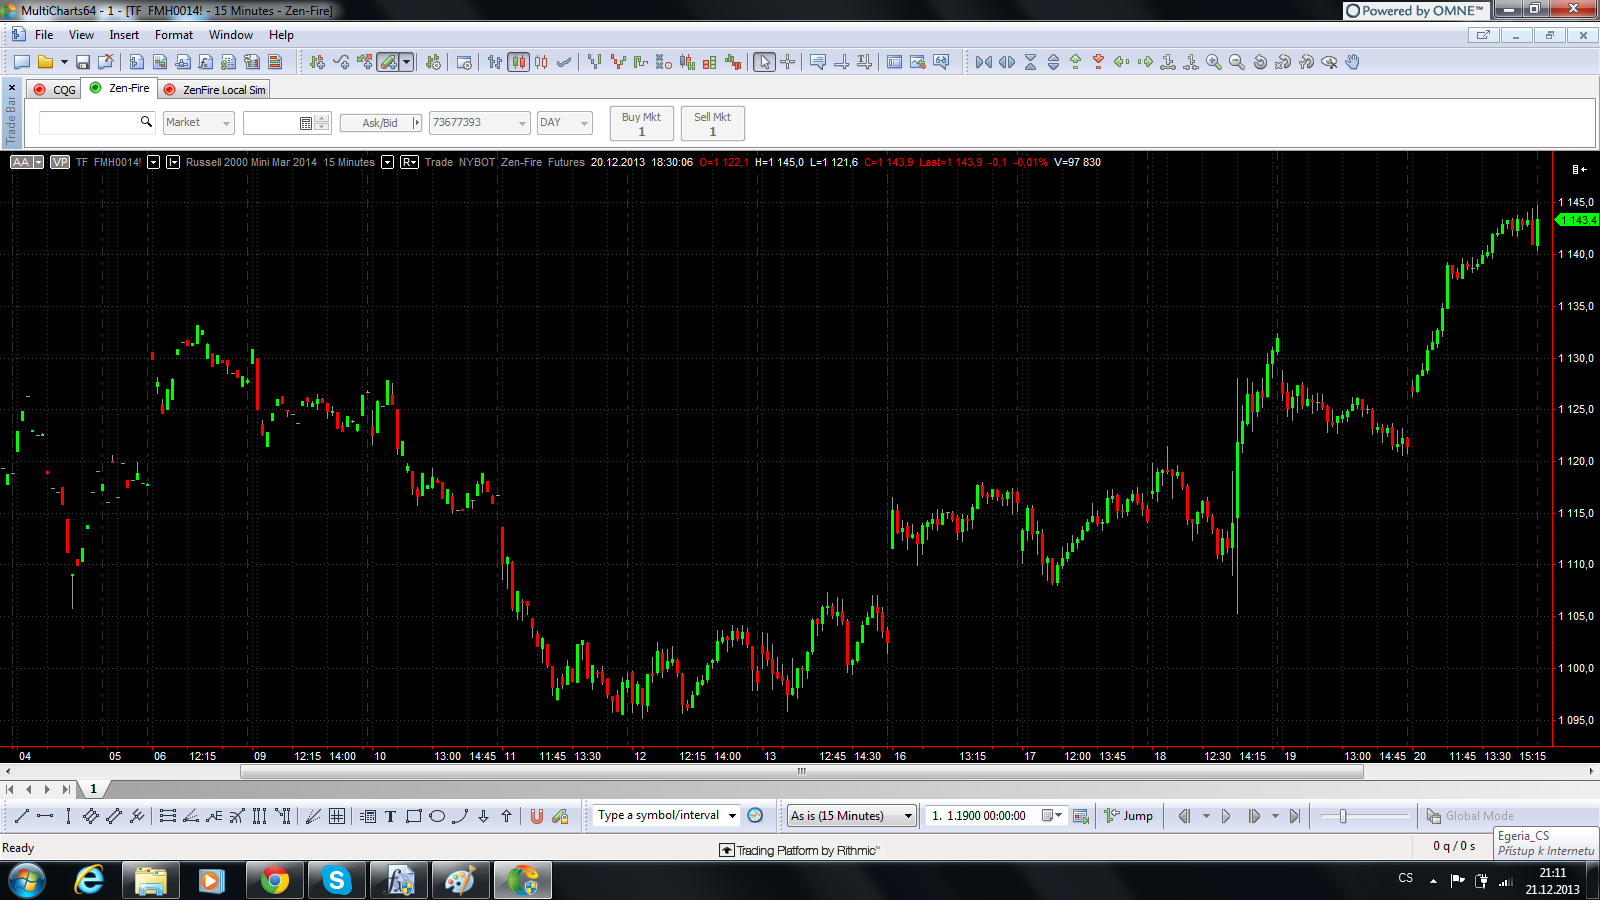Select the text drawing tool

click(390, 816)
